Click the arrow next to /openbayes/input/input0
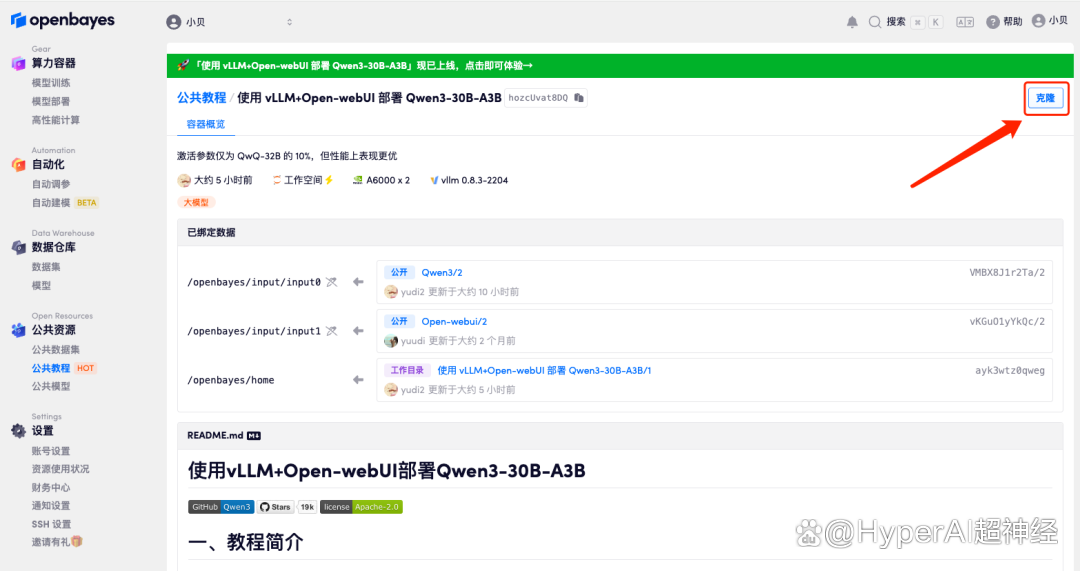The height and width of the screenshot is (571, 1080). point(358,282)
